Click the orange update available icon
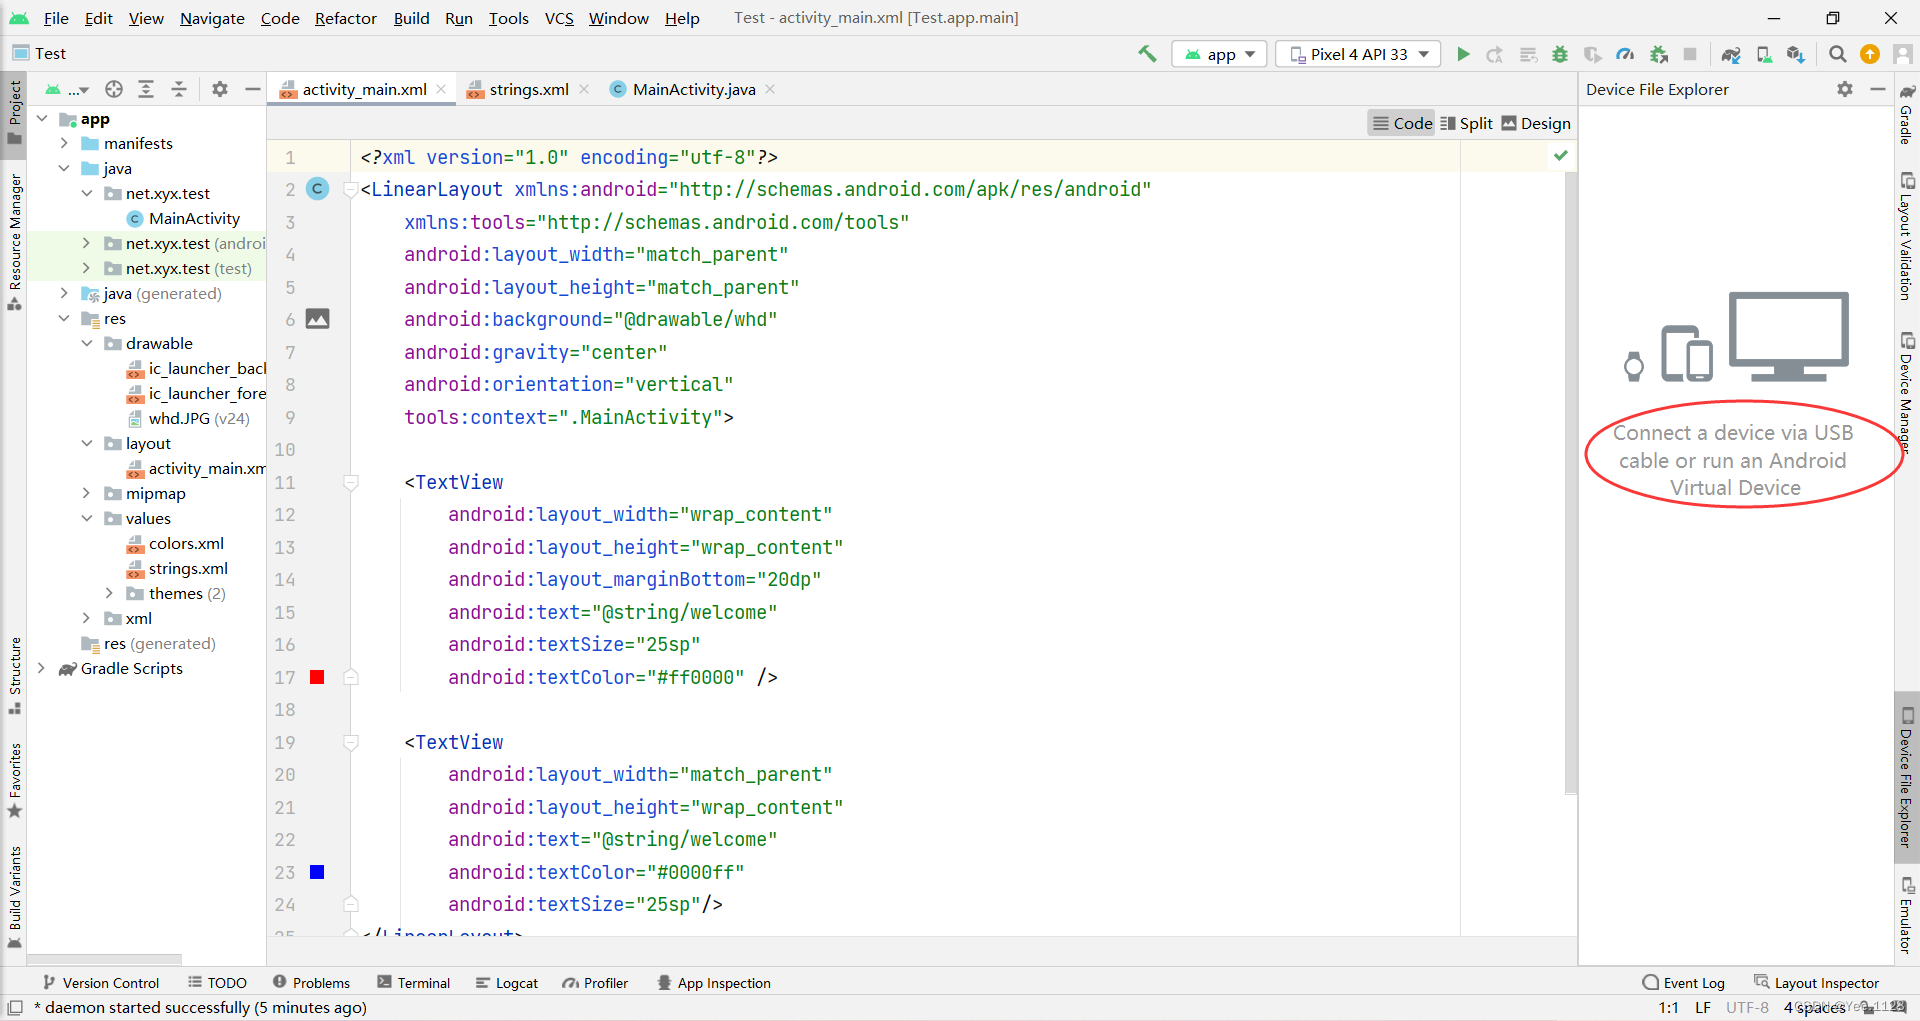Screen dimensions: 1920x1021 [x=1869, y=54]
